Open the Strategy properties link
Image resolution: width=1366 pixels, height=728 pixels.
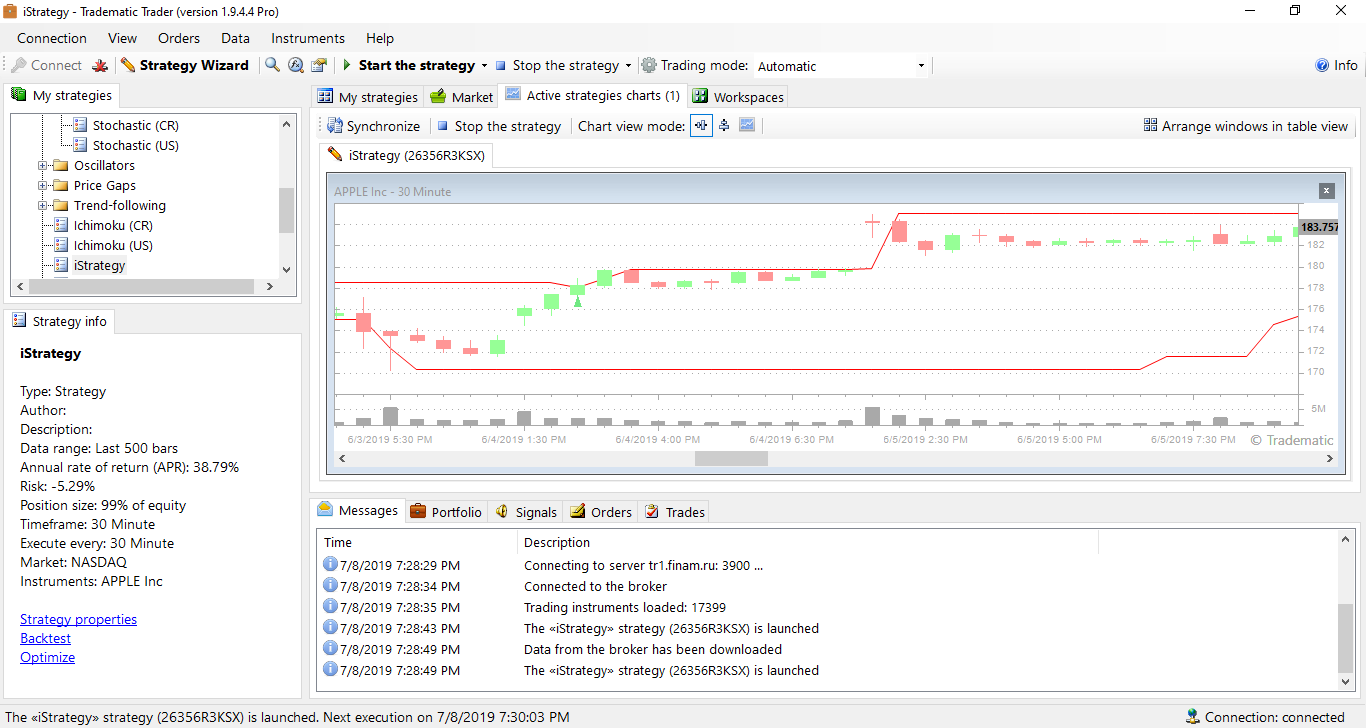tap(78, 619)
